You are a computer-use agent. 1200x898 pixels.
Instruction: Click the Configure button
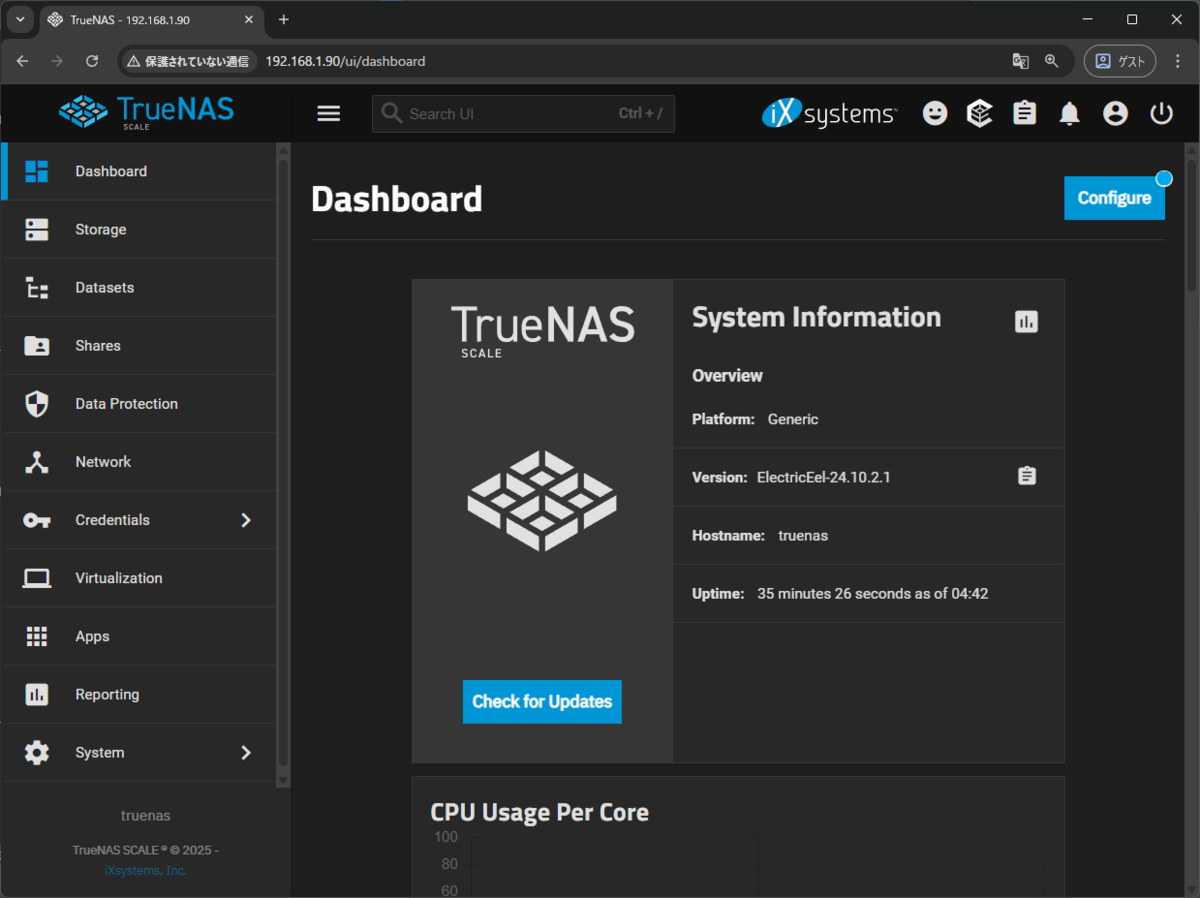click(x=1114, y=198)
